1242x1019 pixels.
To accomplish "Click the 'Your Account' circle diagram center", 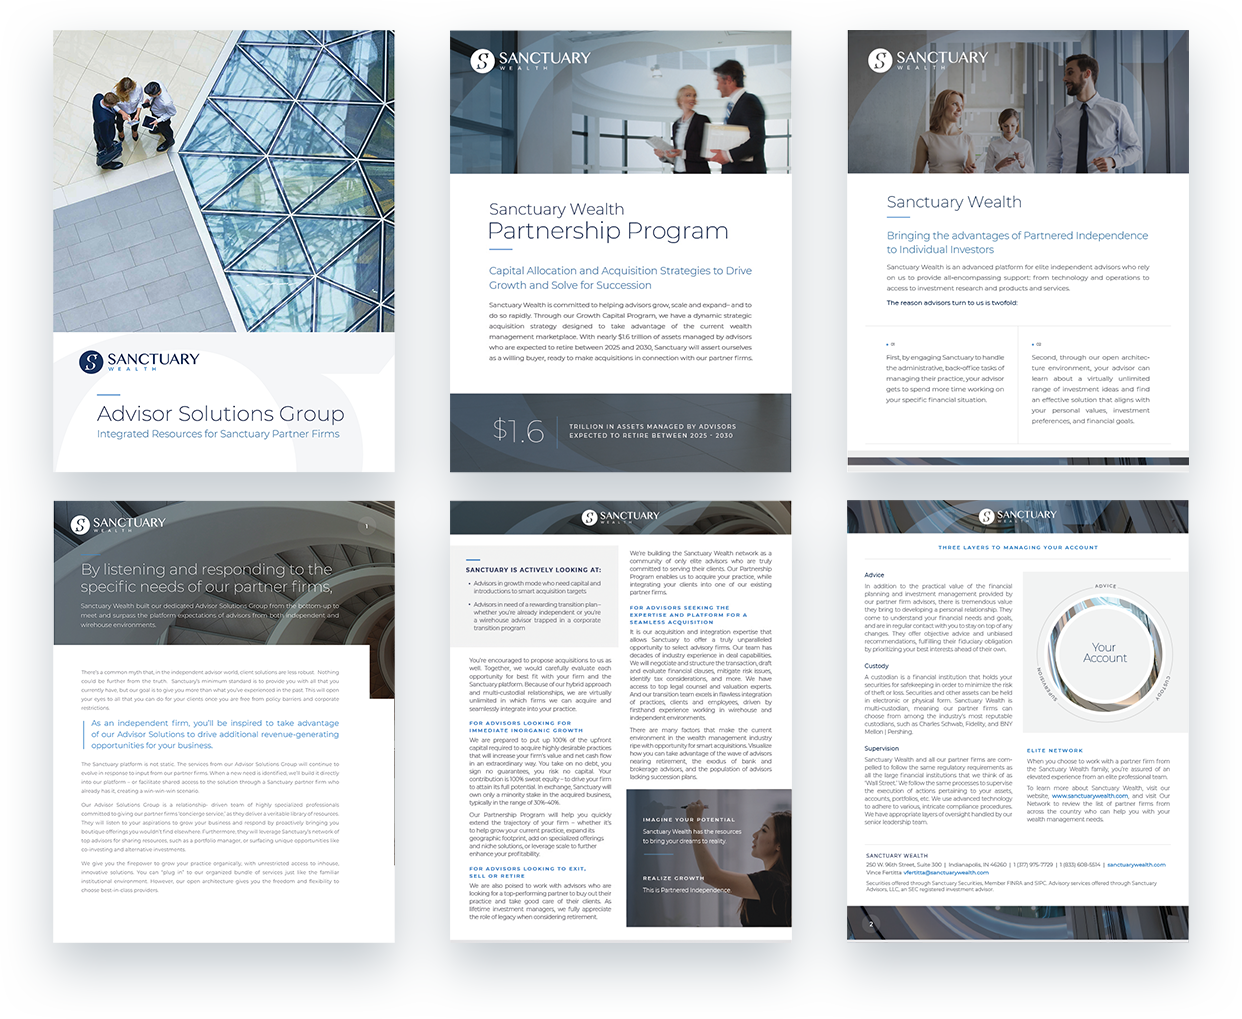I will point(1105,653).
